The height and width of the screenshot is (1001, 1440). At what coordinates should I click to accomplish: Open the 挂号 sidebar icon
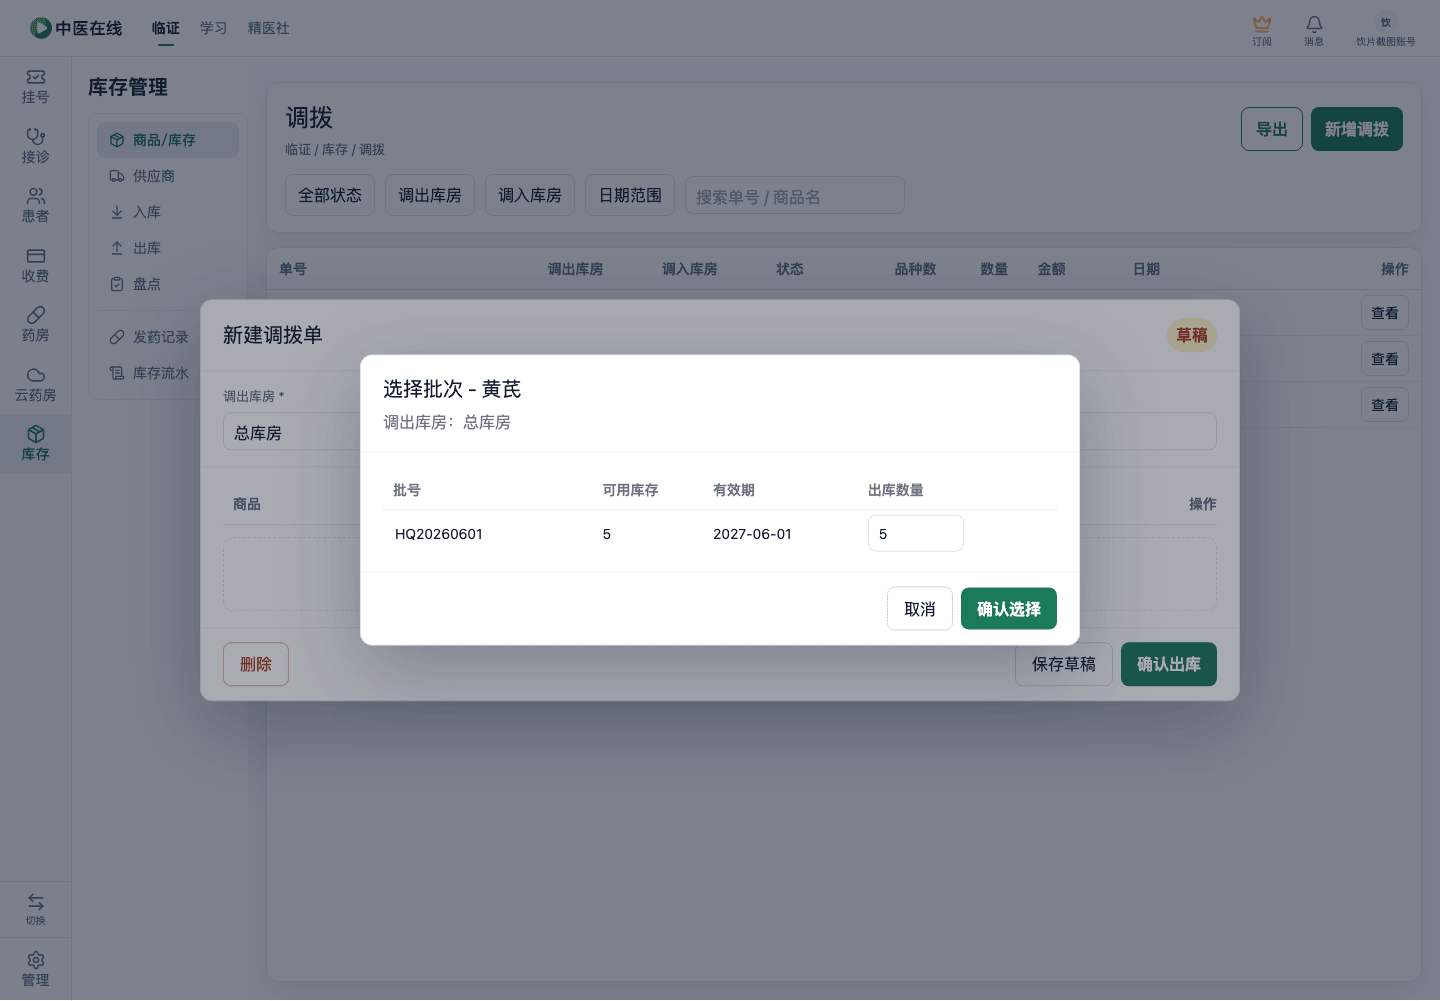click(36, 87)
